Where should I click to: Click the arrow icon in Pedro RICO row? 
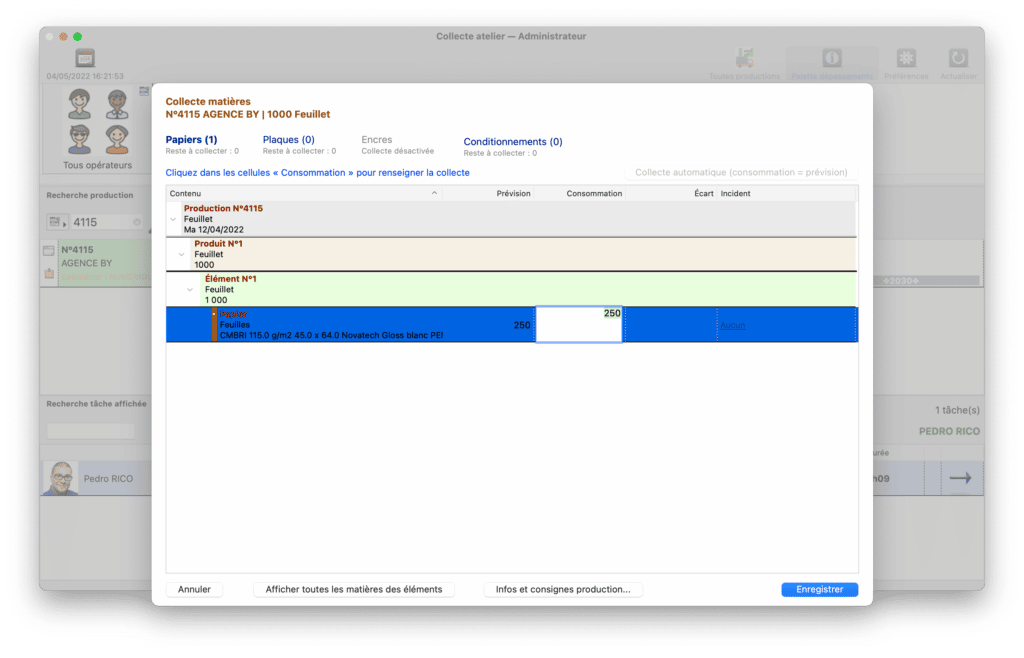(x=960, y=478)
